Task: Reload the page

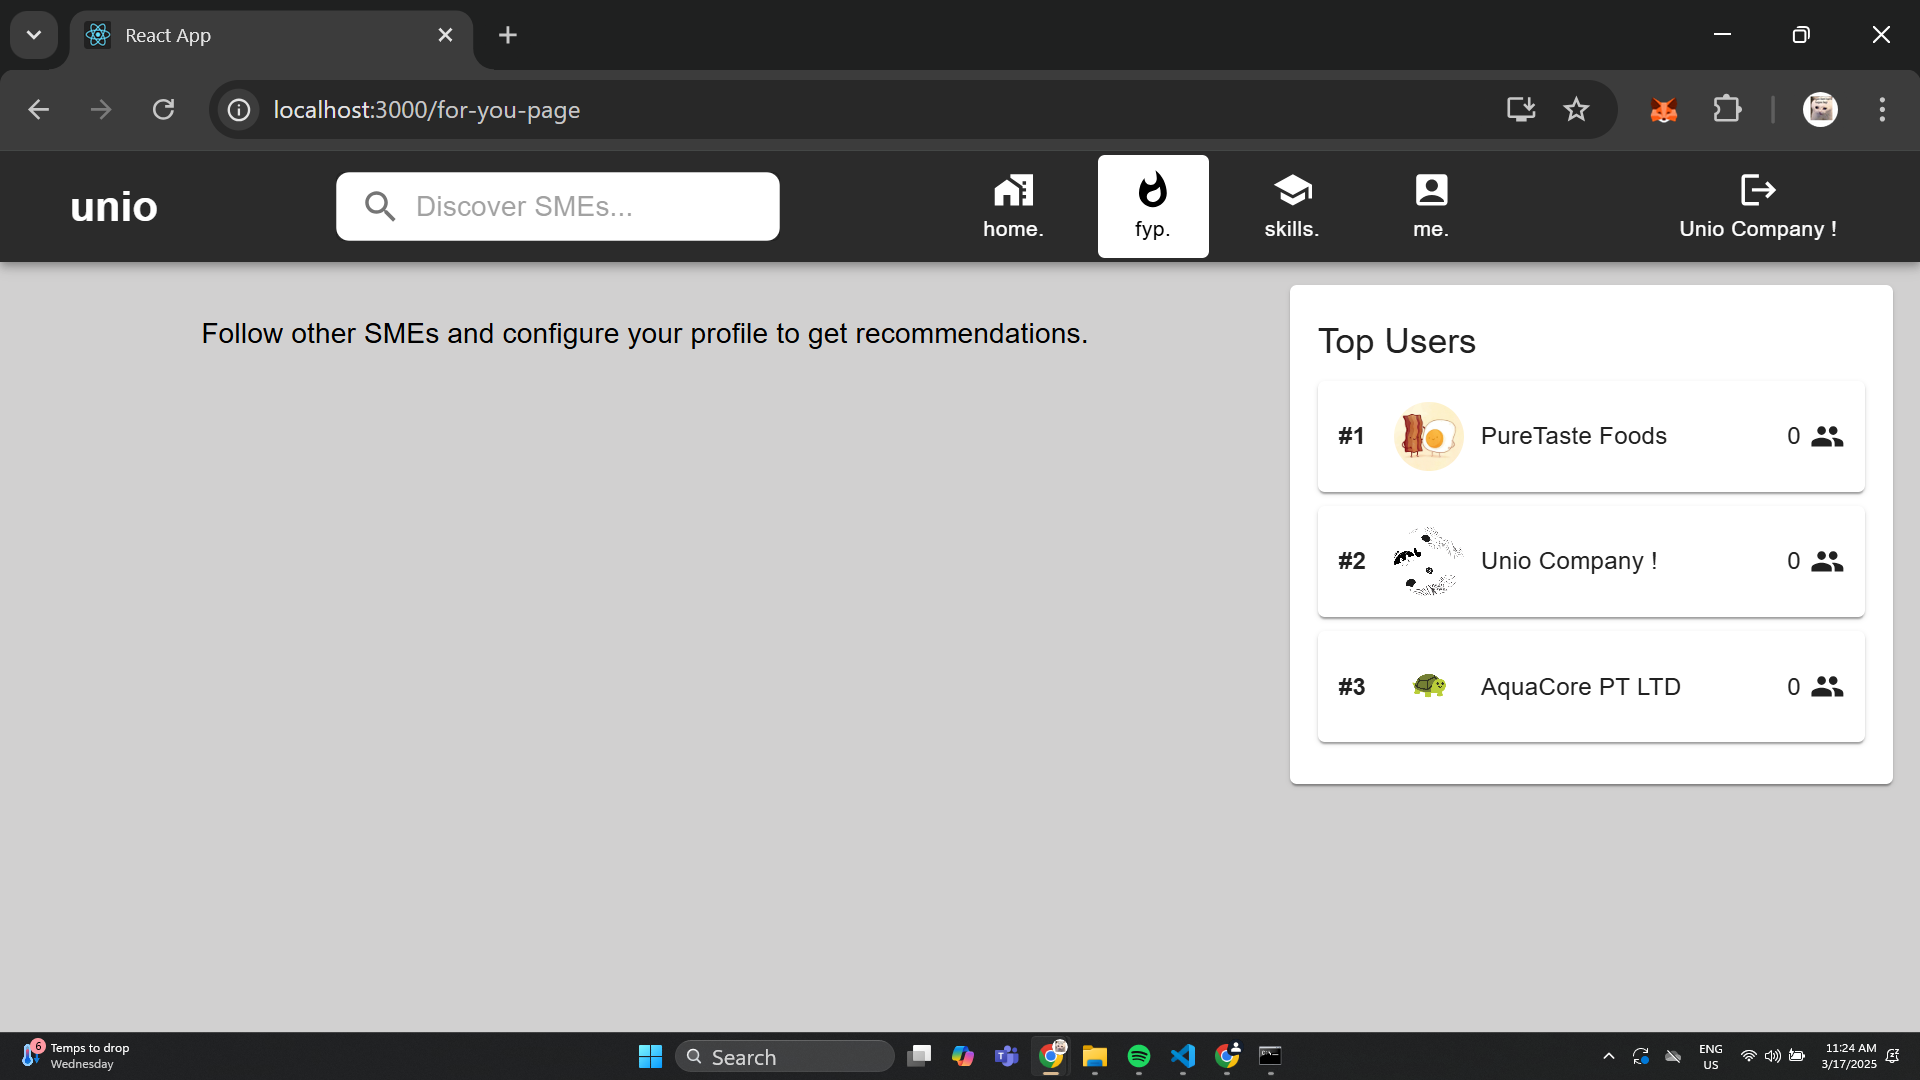Action: click(164, 109)
